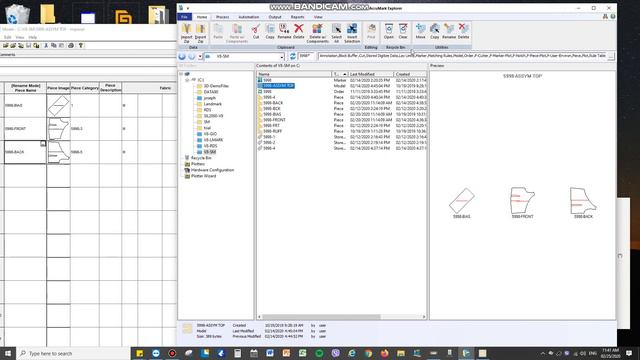
Task: Open Recycle Bin on the desktop
Action: (17, 13)
